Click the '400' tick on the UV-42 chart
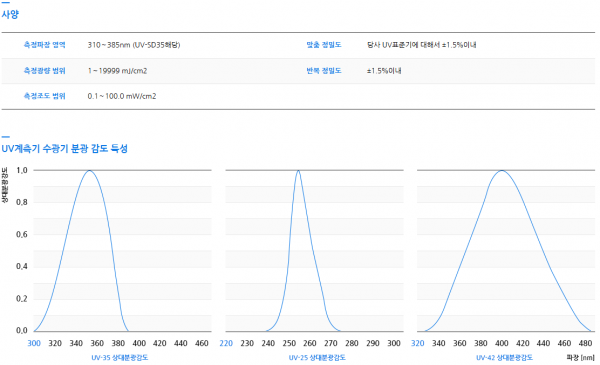 click(x=502, y=343)
